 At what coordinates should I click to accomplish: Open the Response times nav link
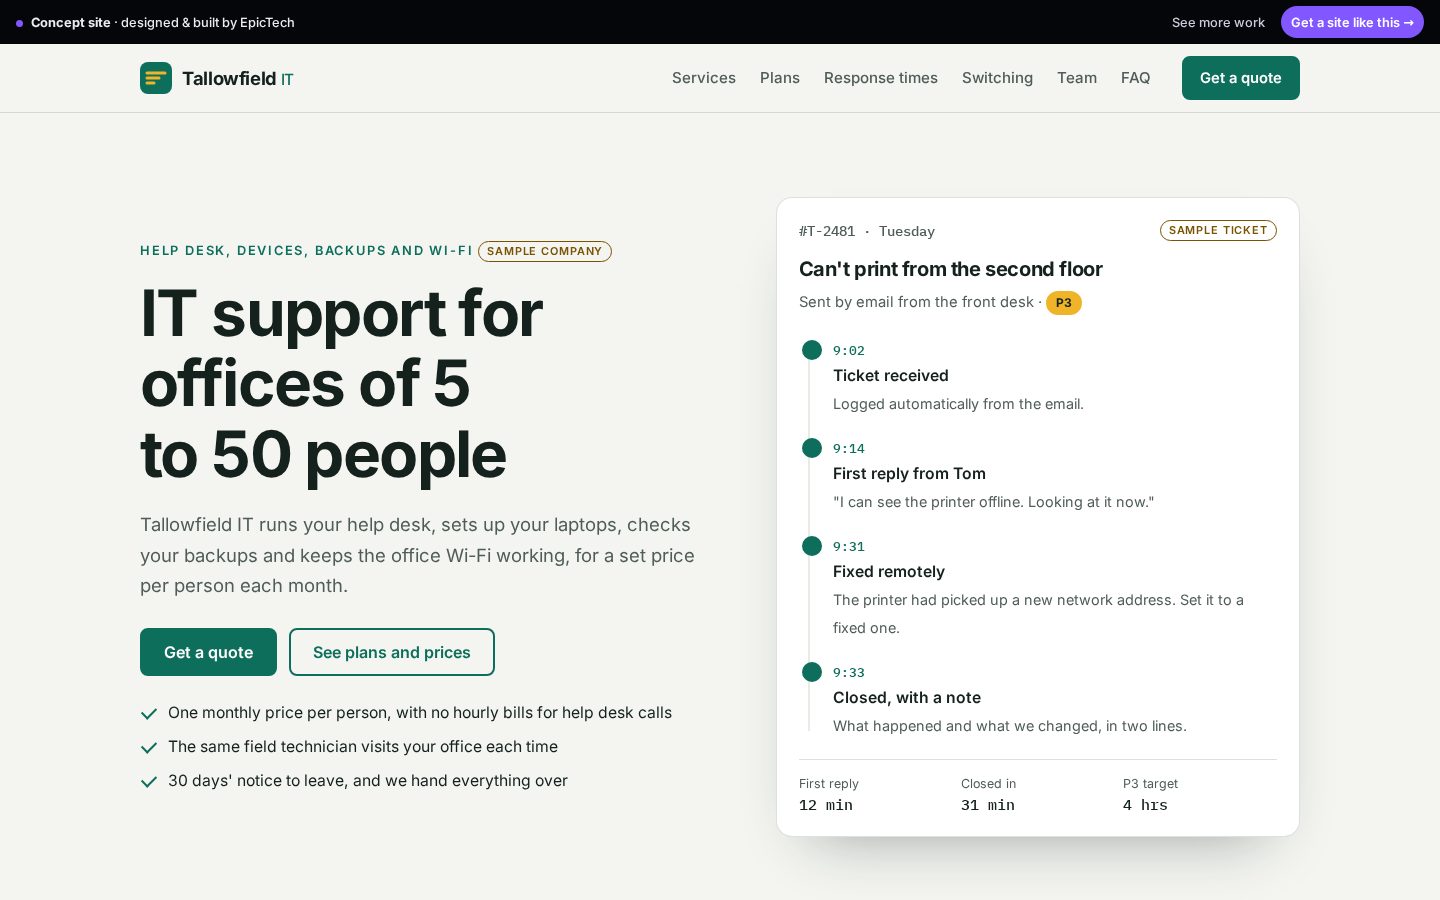pos(881,78)
